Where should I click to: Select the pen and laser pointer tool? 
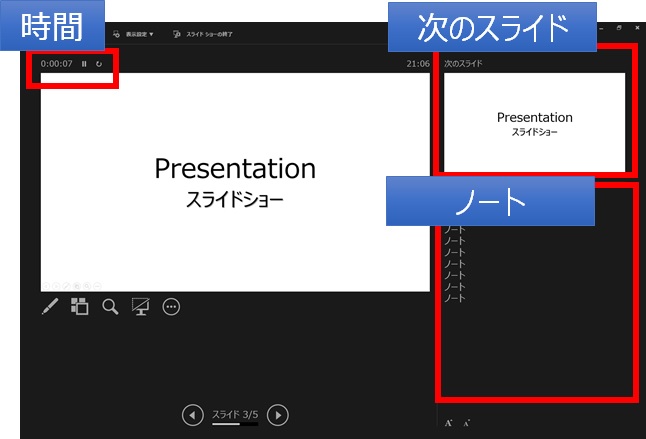point(50,307)
